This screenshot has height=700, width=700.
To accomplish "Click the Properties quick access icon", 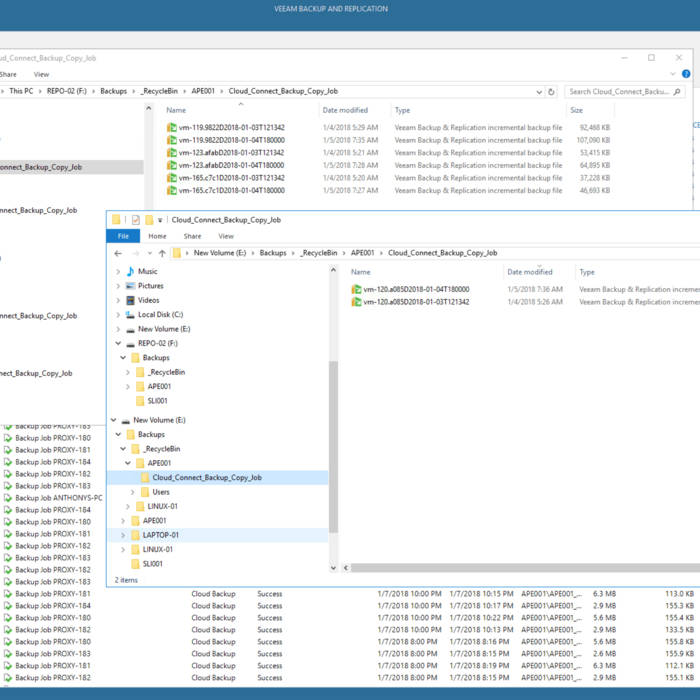I will (x=136, y=220).
